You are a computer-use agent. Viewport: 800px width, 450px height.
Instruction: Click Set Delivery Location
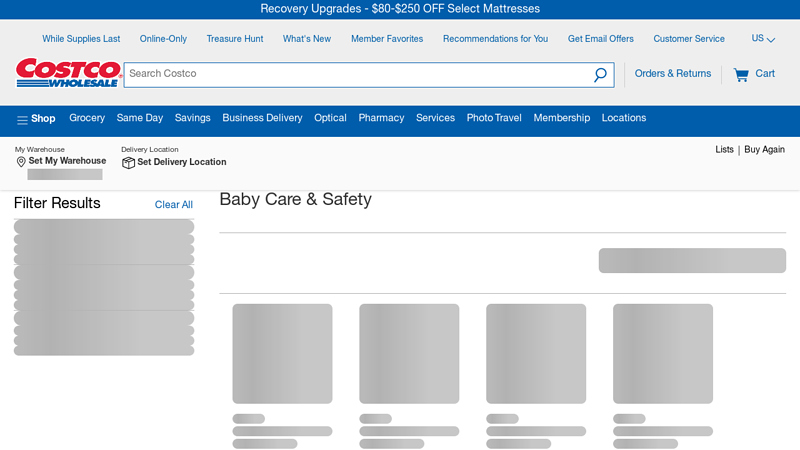pyautogui.click(x=182, y=162)
